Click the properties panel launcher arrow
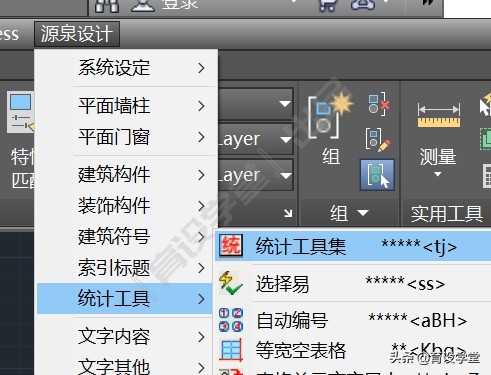Screen dimensions: 491x375 tap(288, 213)
